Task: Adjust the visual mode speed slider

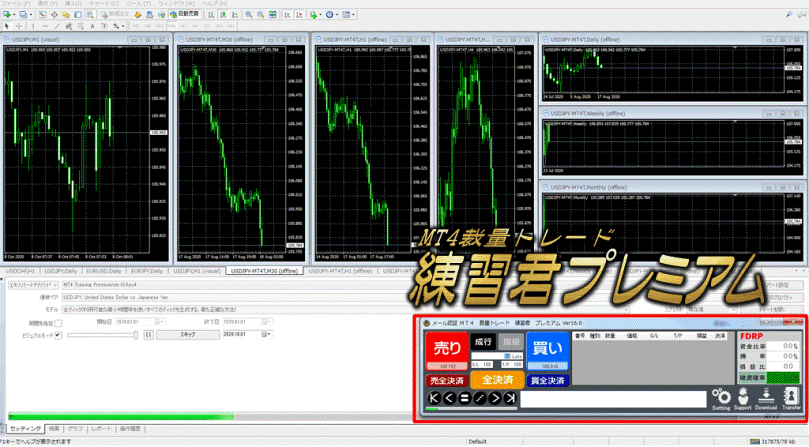Action: point(103,335)
